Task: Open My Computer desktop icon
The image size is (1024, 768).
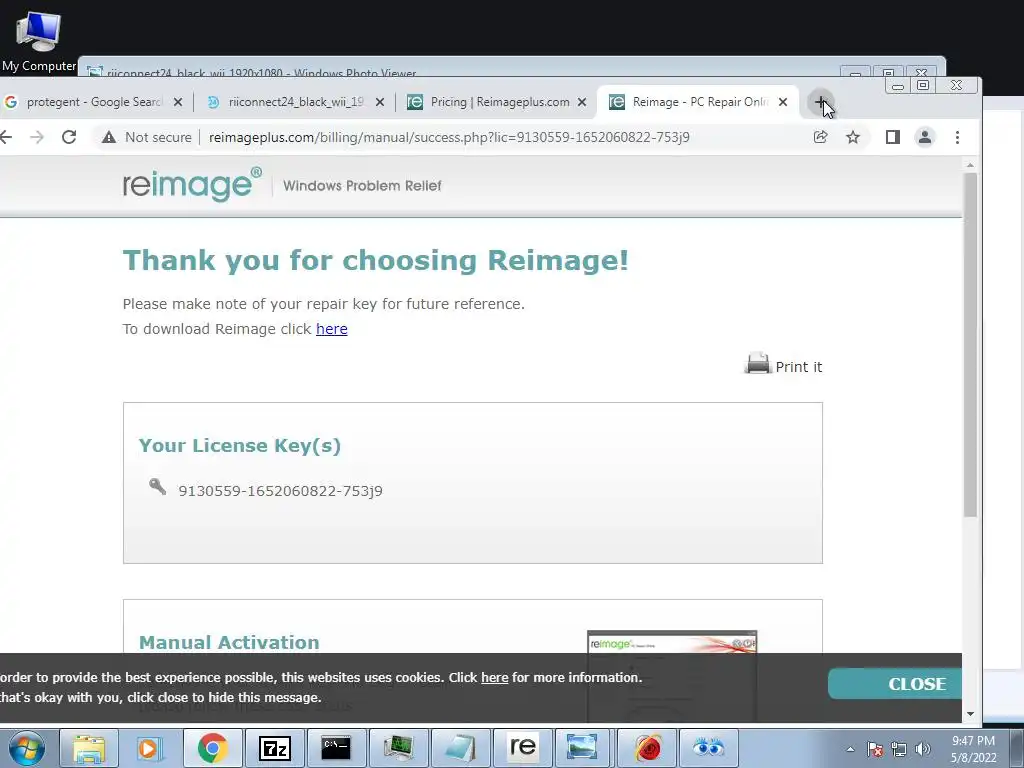Action: [39, 42]
